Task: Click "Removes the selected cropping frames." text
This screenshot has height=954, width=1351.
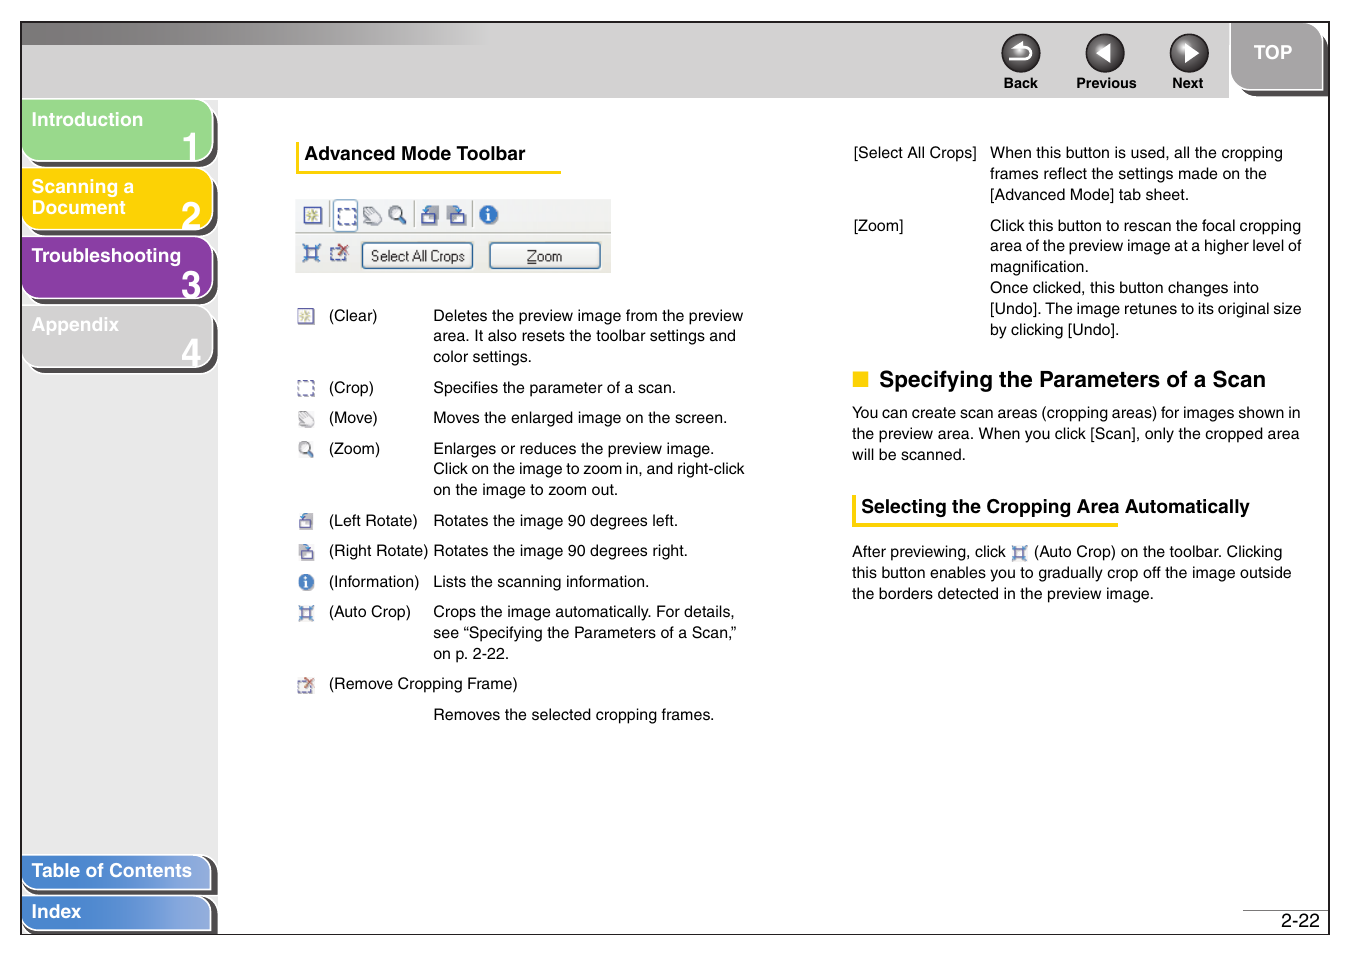Action: pos(574,715)
